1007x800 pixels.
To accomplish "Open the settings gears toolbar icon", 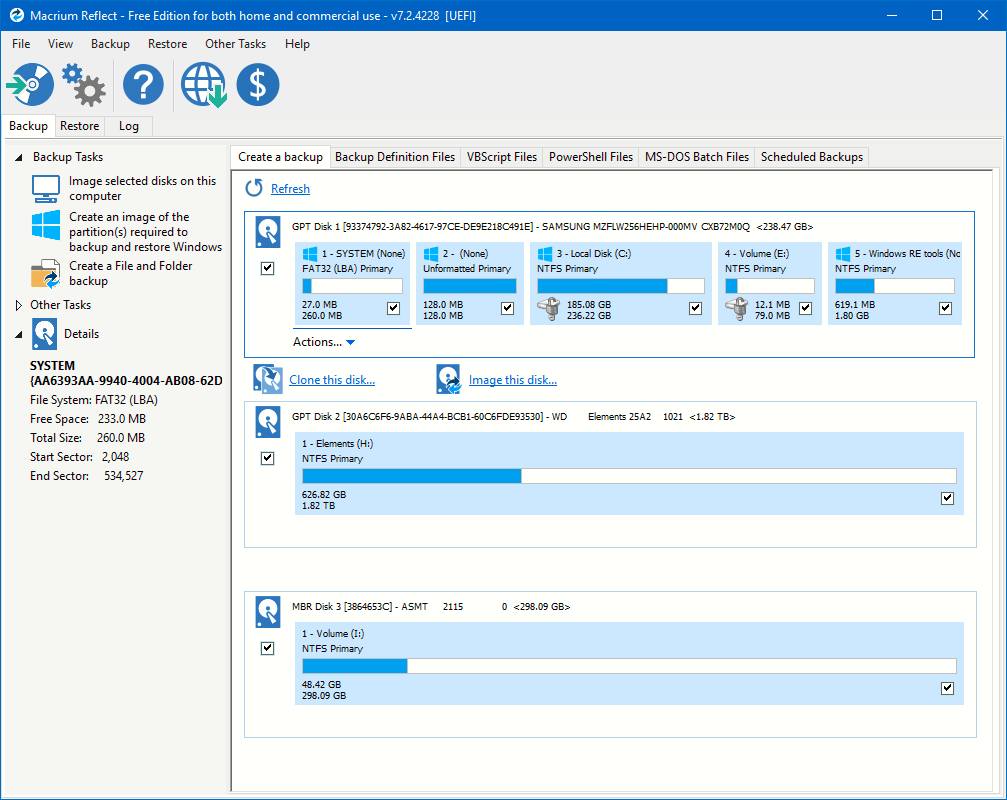I will 84,84.
